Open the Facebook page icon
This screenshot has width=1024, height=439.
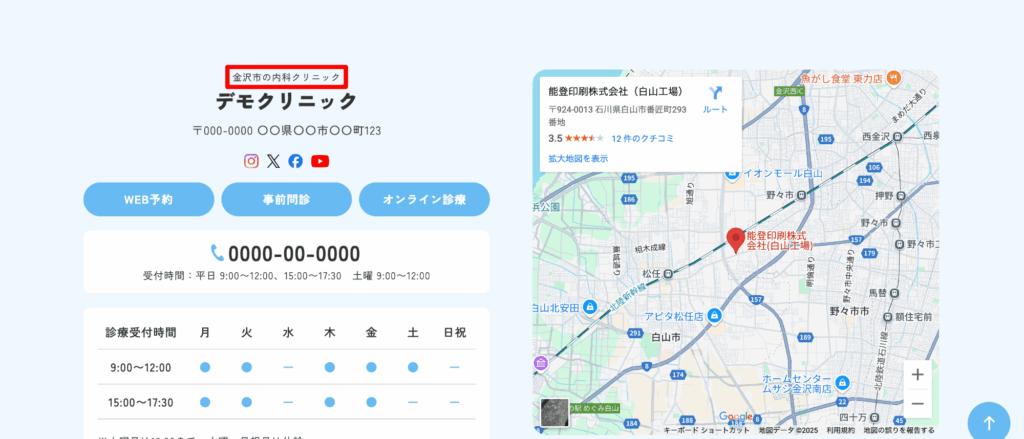click(x=296, y=161)
